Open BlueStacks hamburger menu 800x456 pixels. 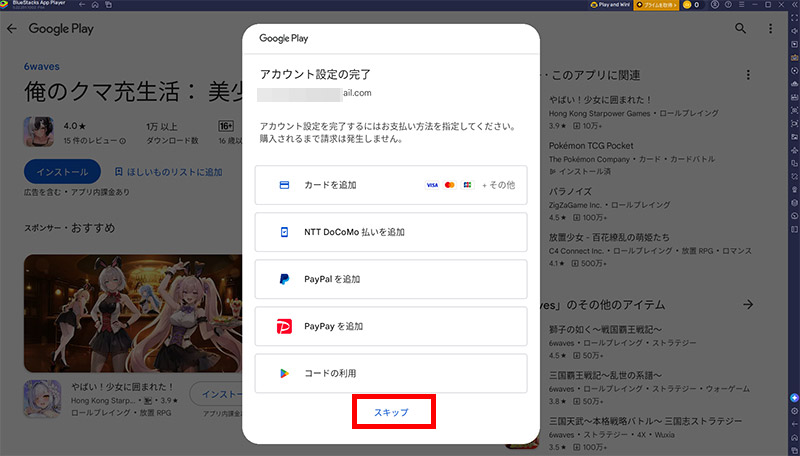741,5
